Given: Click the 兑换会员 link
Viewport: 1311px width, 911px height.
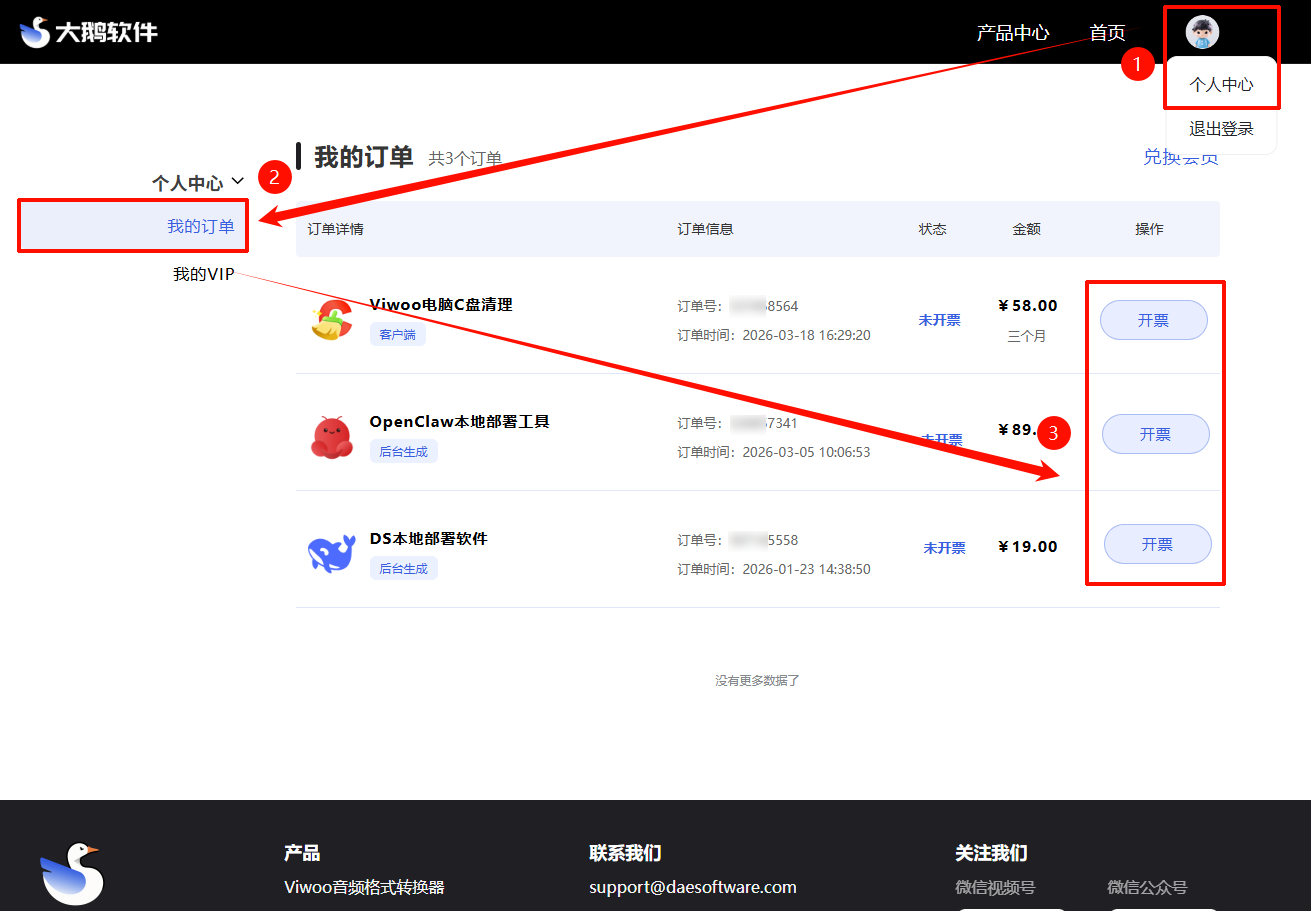Looking at the screenshot, I should (x=1180, y=157).
